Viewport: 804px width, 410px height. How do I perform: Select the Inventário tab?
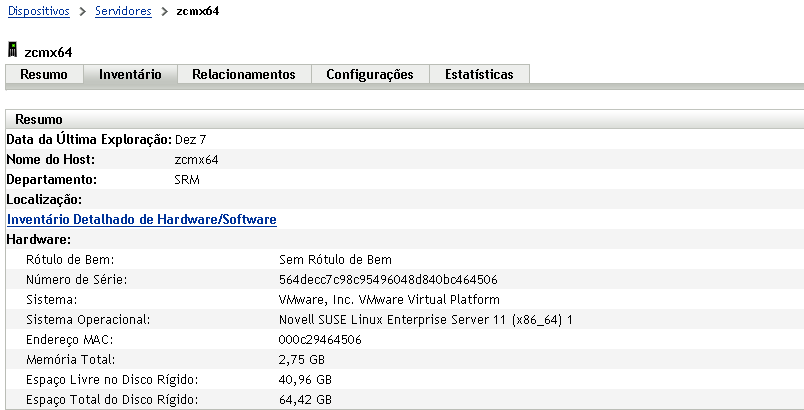point(130,74)
